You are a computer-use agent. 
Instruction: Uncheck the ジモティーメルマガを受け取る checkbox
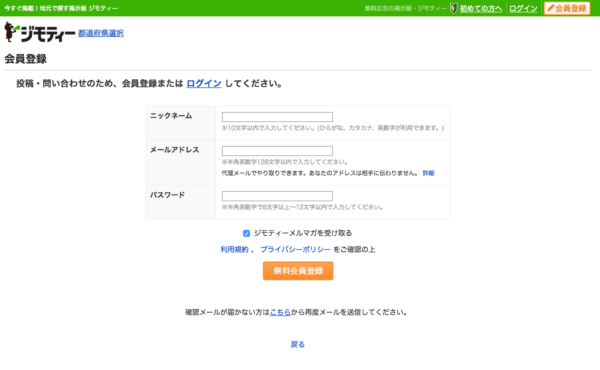coord(246,233)
